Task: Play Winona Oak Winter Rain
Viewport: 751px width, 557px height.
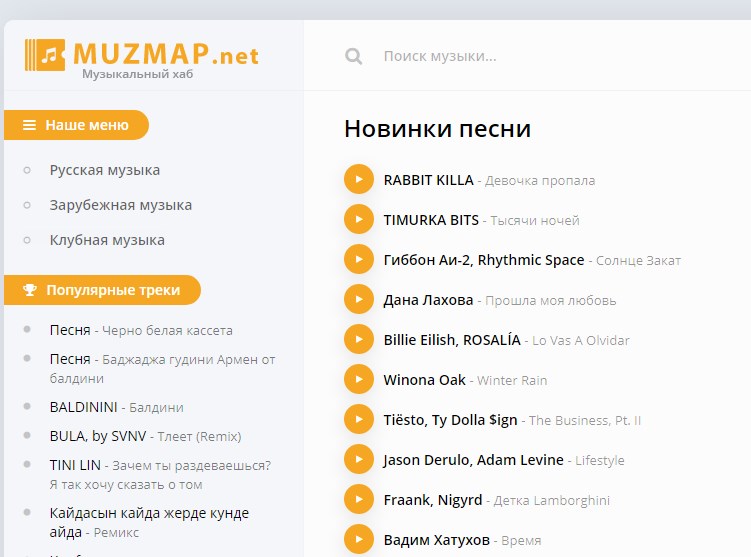Action: 359,379
